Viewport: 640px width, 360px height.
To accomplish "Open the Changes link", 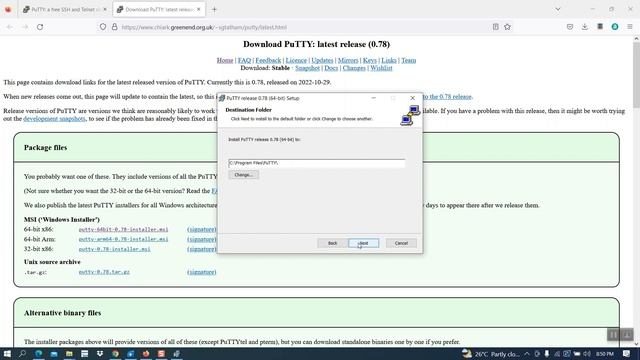I will click(354, 68).
